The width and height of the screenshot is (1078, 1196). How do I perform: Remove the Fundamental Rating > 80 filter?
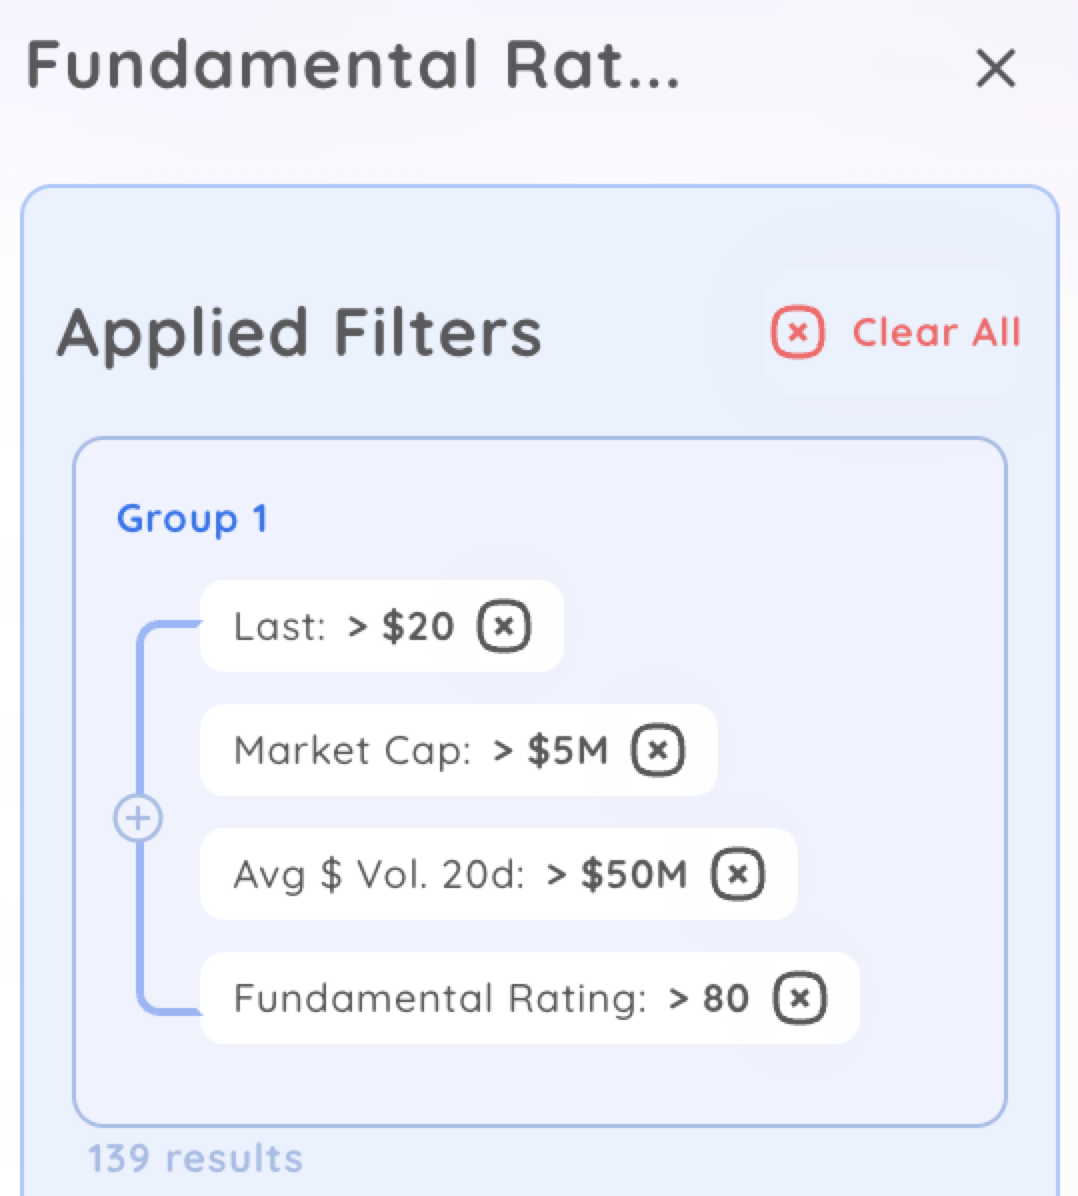(x=800, y=998)
